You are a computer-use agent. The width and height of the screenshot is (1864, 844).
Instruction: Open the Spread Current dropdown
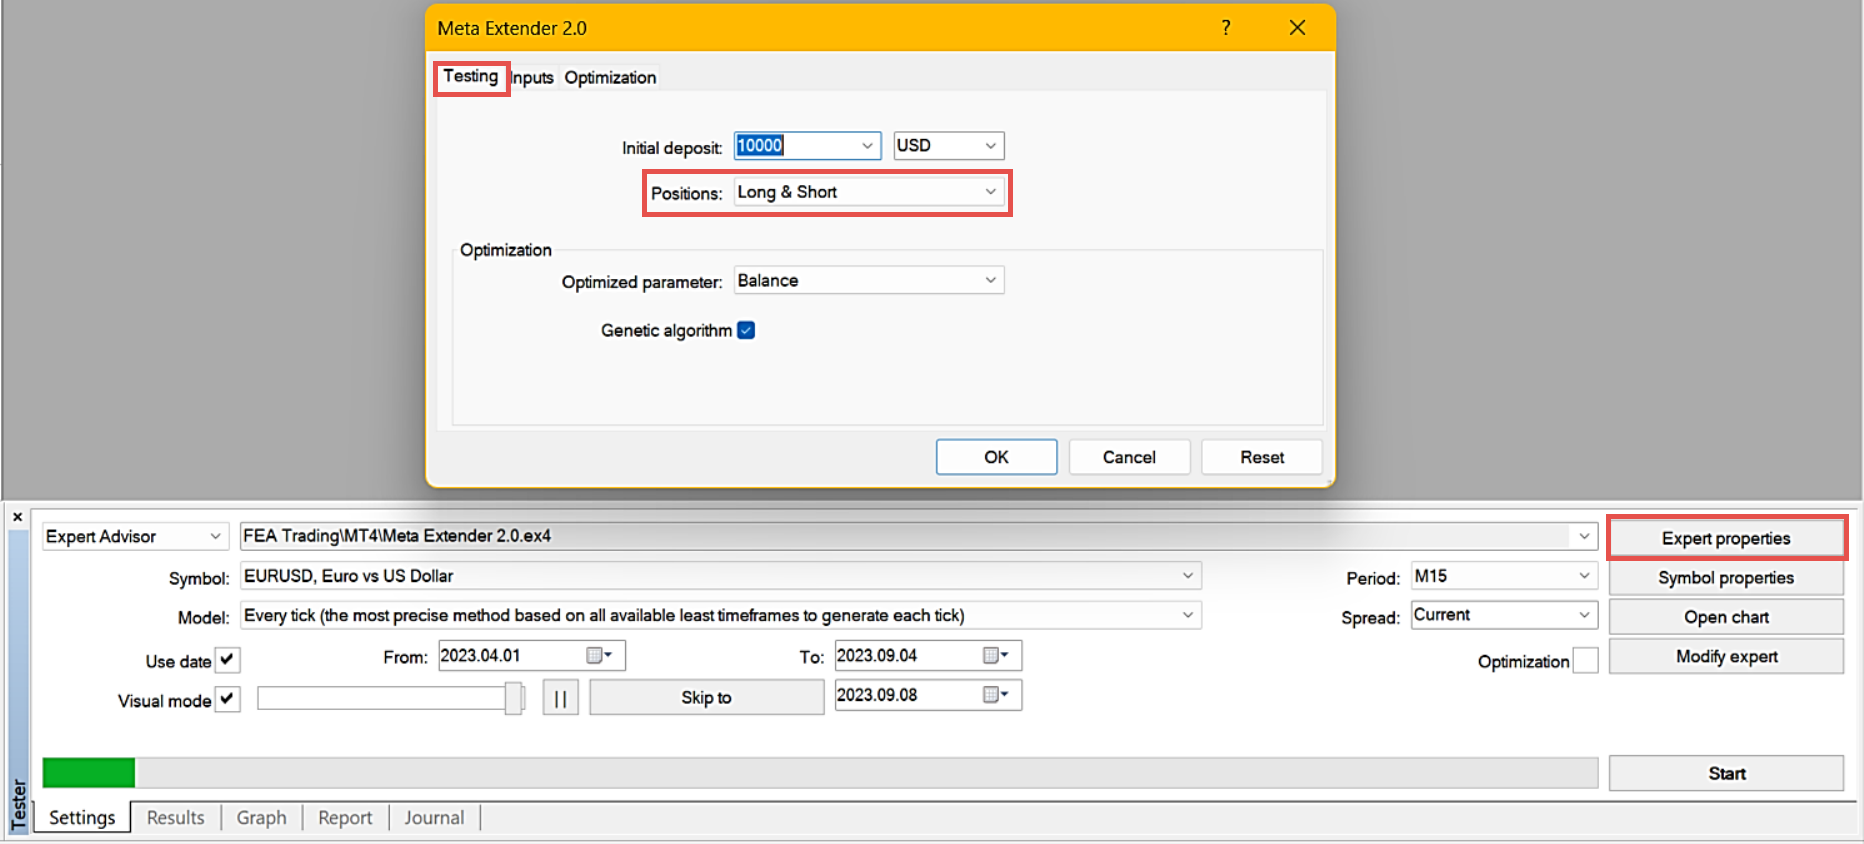(1584, 615)
